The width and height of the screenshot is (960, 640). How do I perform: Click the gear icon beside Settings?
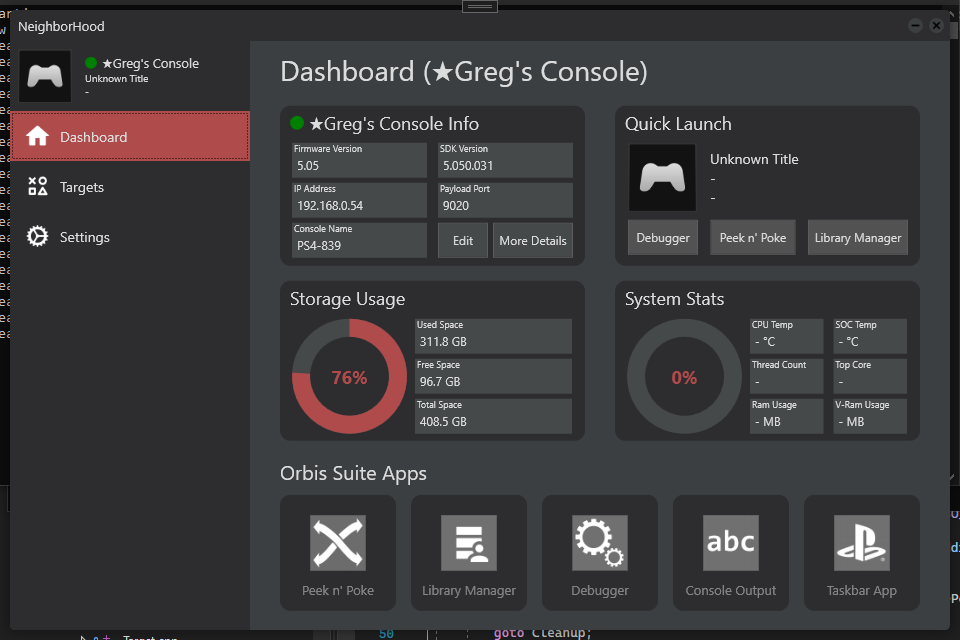(37, 236)
